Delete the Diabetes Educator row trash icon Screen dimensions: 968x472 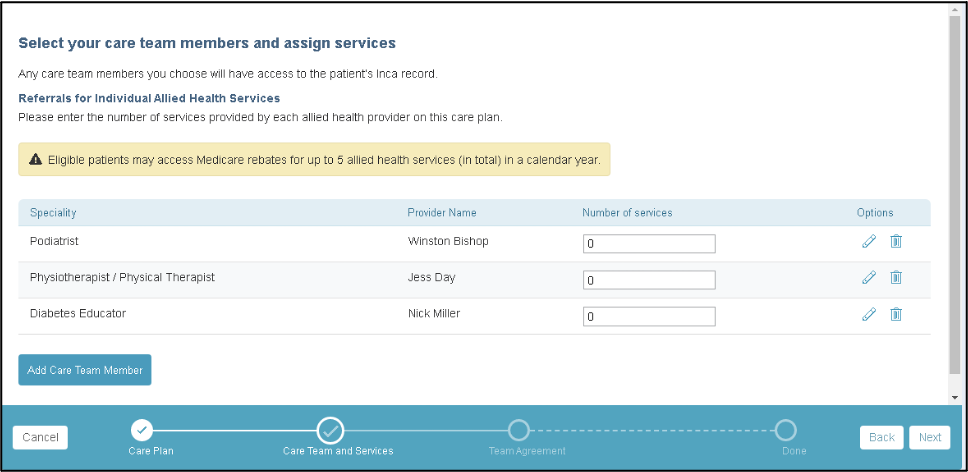coord(896,315)
